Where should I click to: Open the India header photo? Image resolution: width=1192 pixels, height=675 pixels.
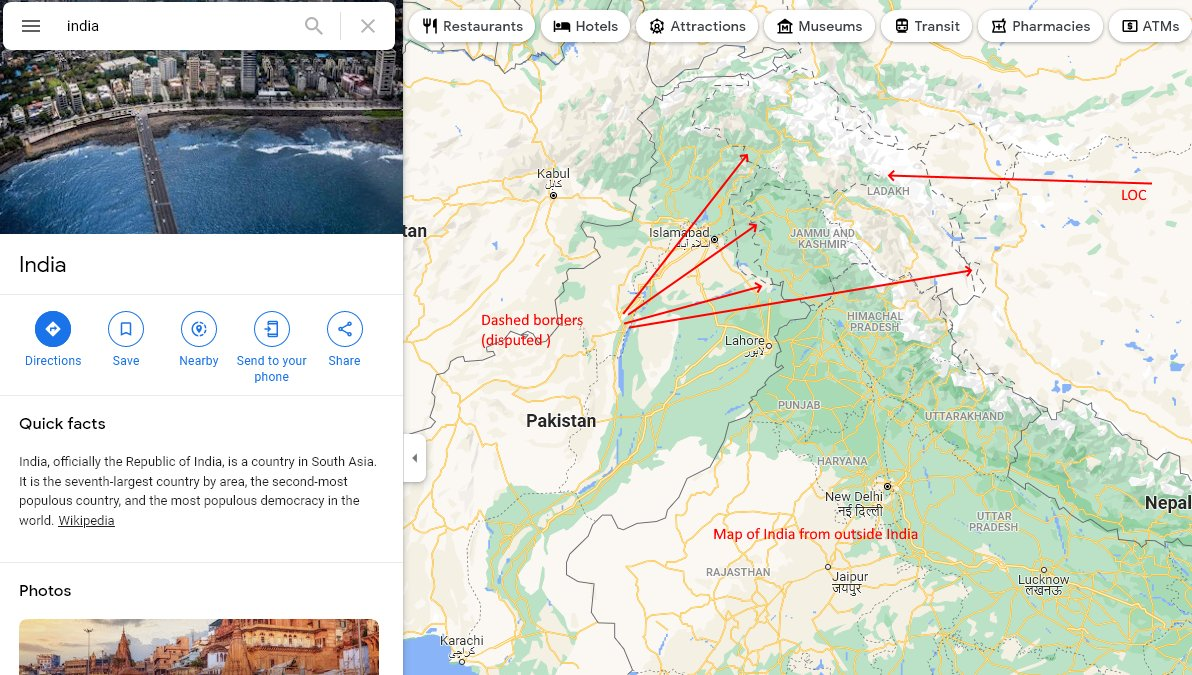(201, 142)
